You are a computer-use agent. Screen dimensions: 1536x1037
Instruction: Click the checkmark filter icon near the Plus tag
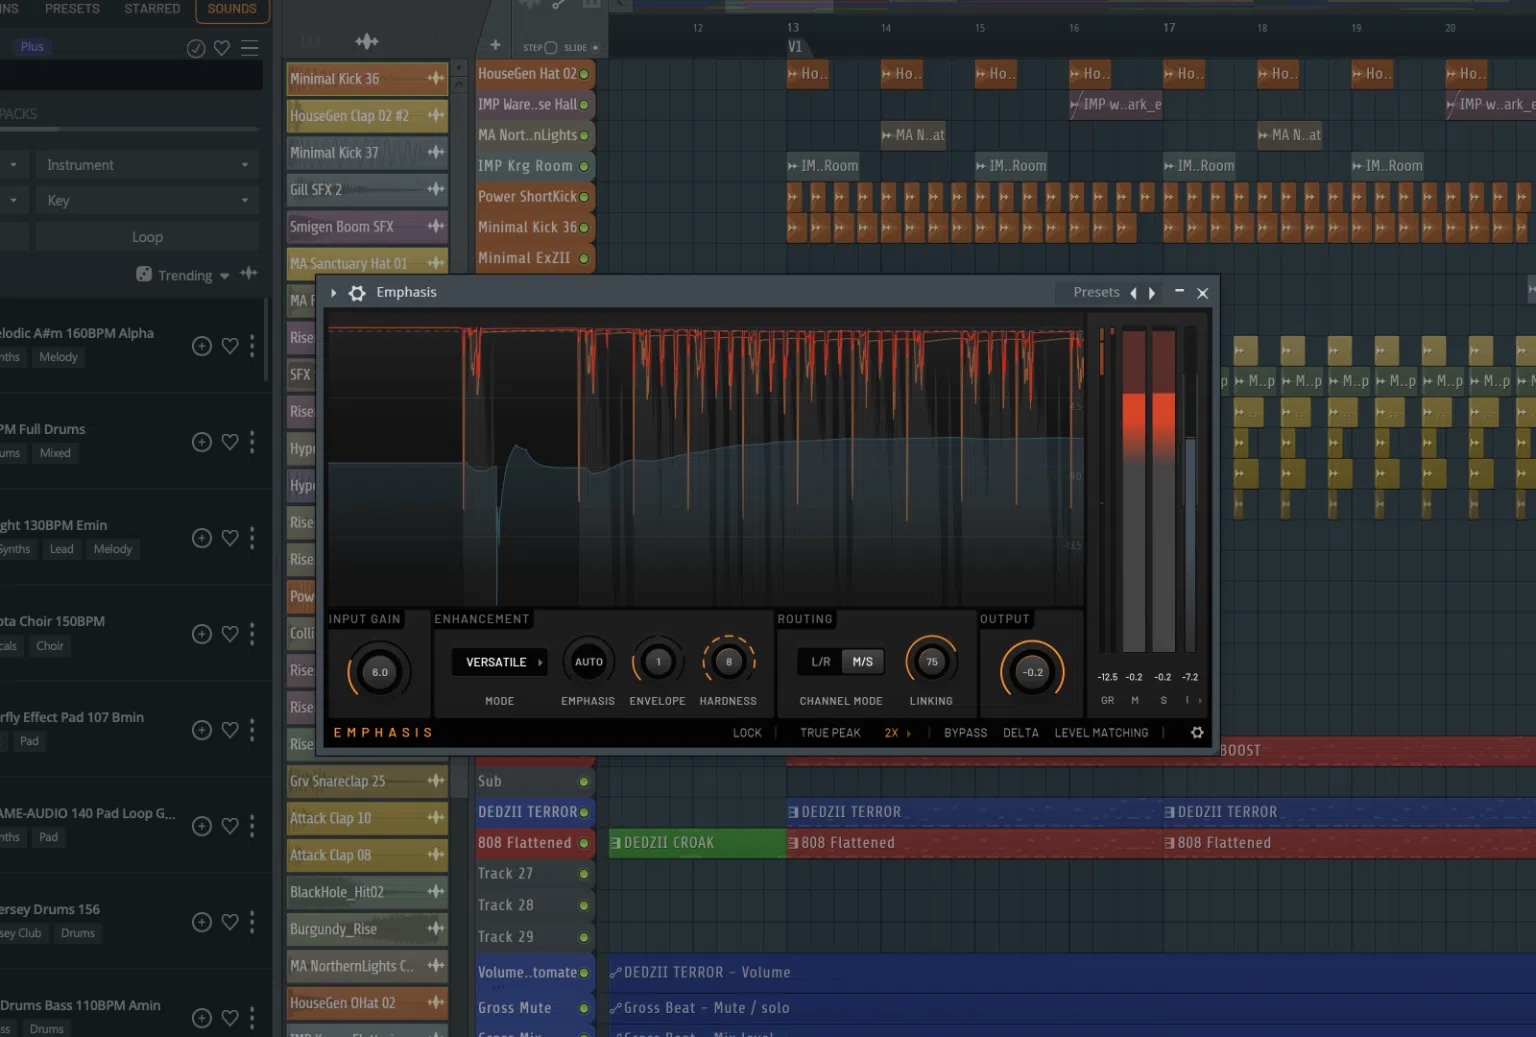[x=195, y=47]
